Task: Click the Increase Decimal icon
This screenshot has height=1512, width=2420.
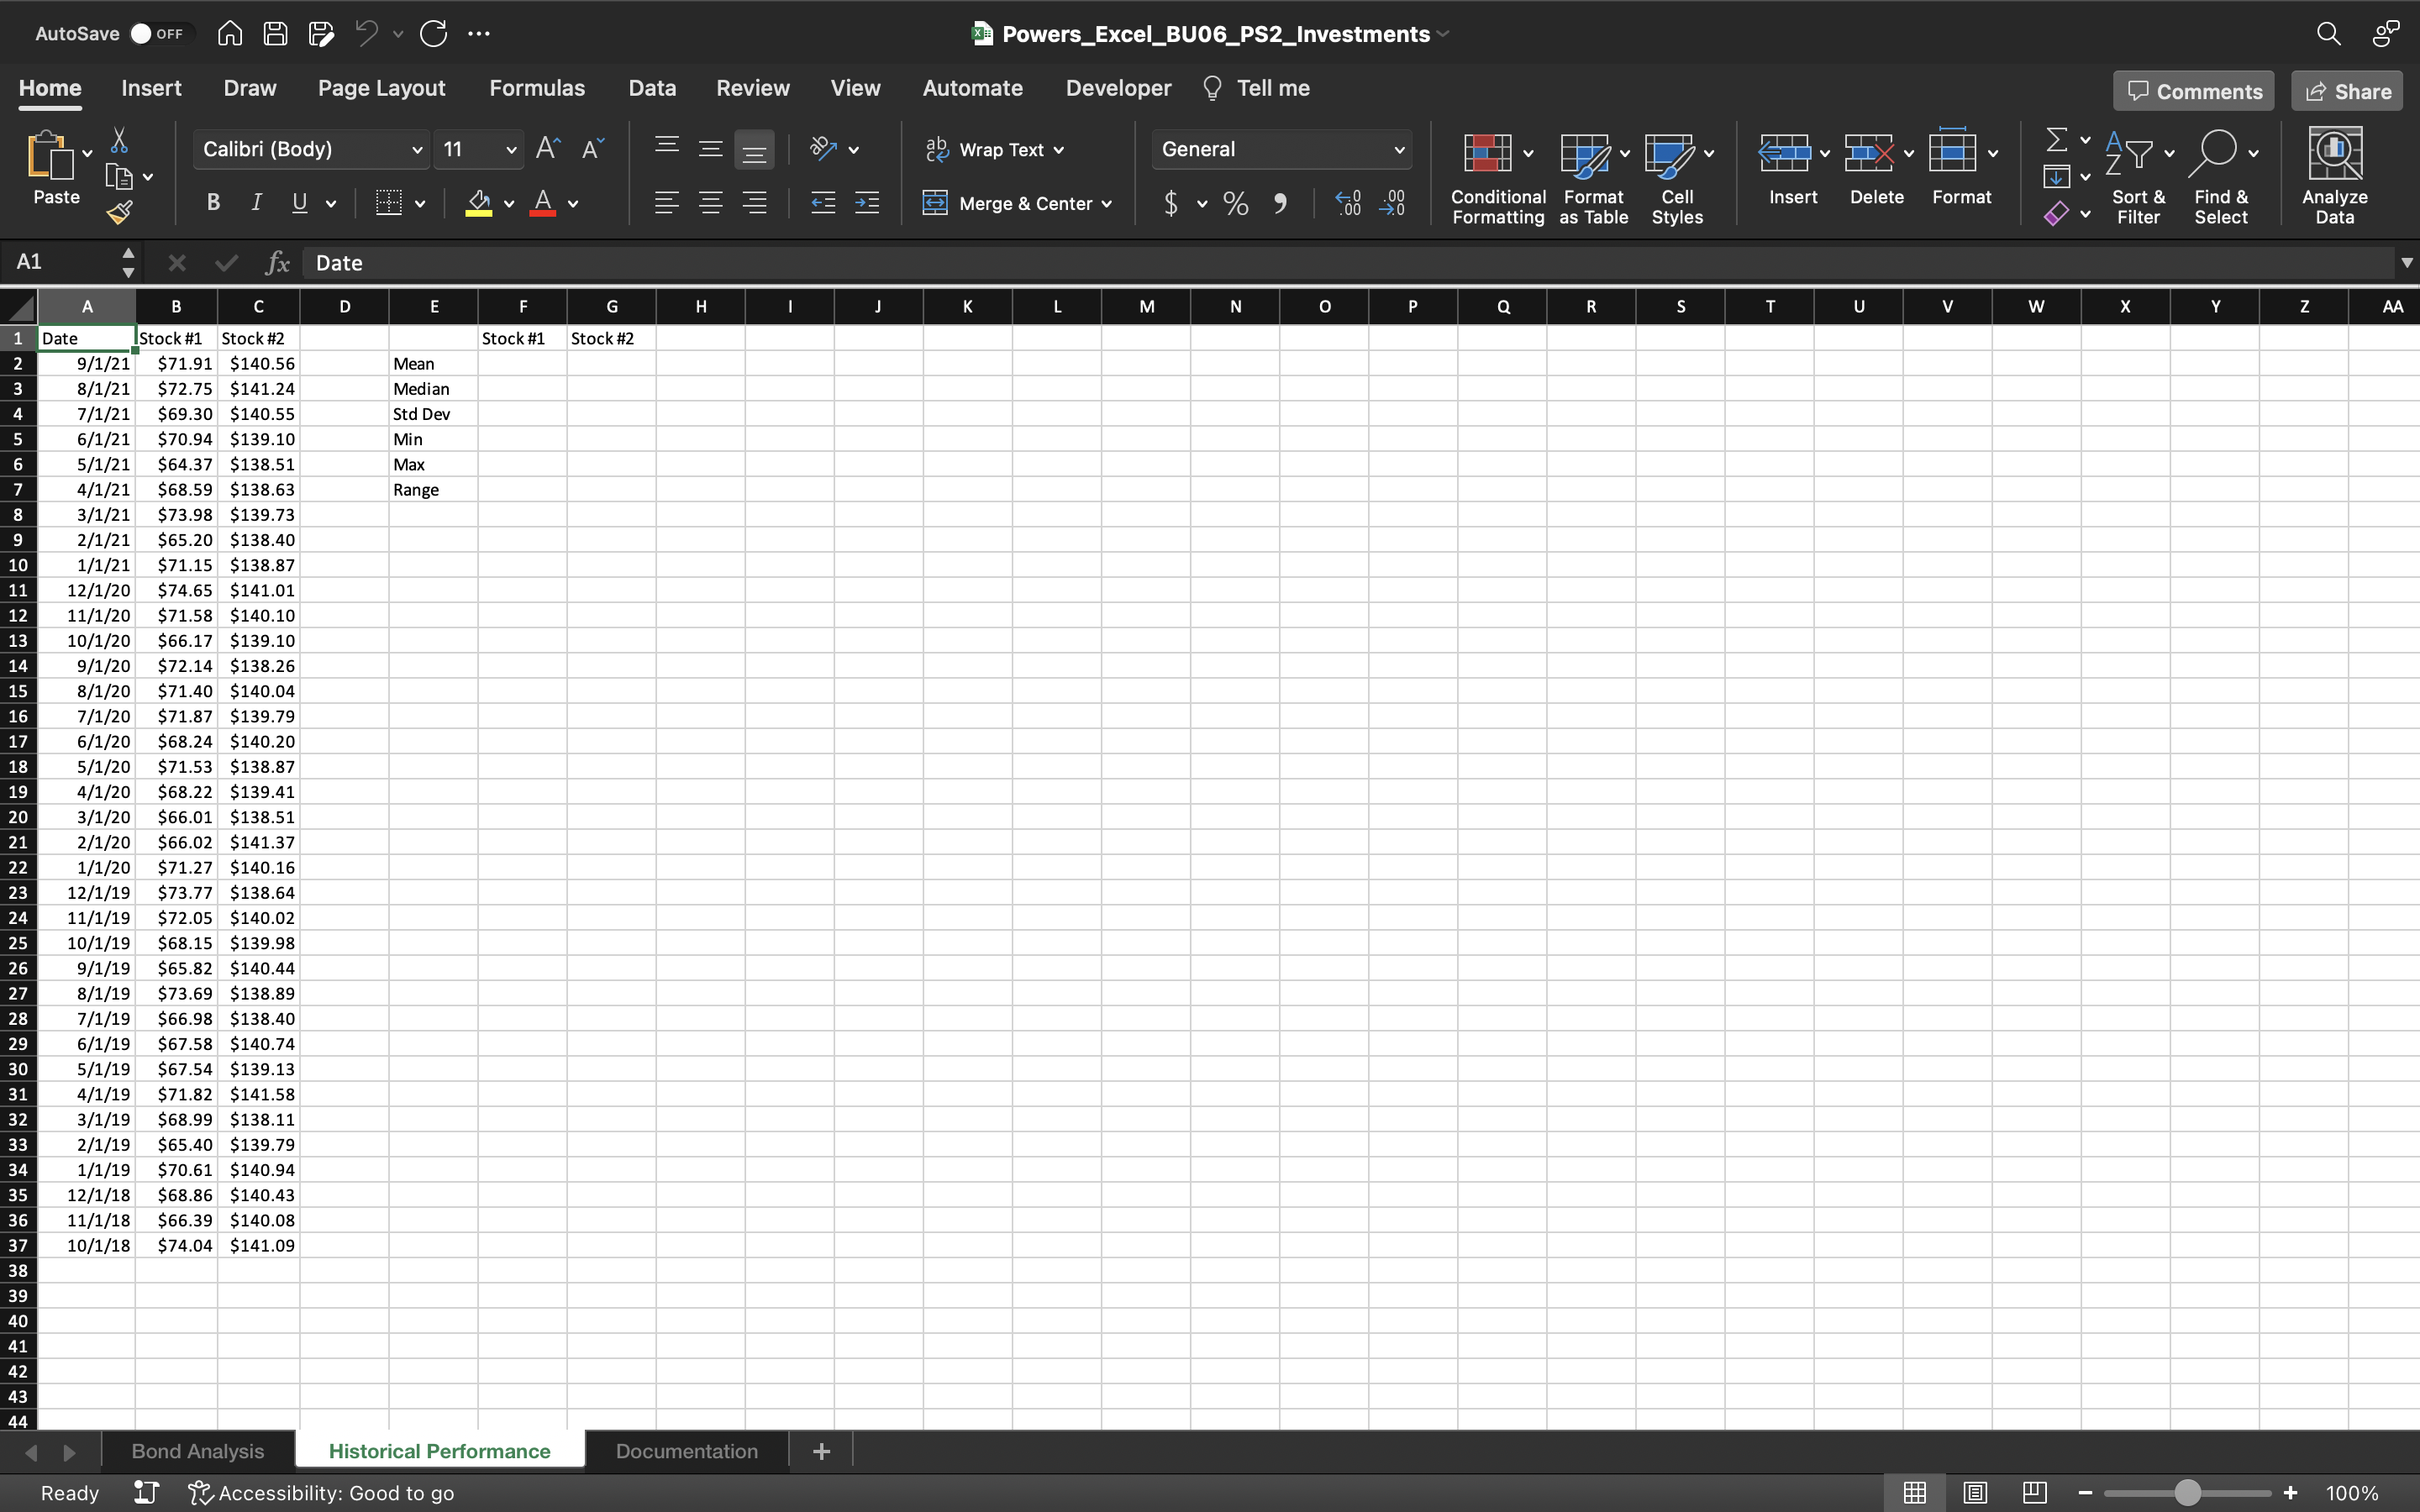Action: (x=1348, y=204)
